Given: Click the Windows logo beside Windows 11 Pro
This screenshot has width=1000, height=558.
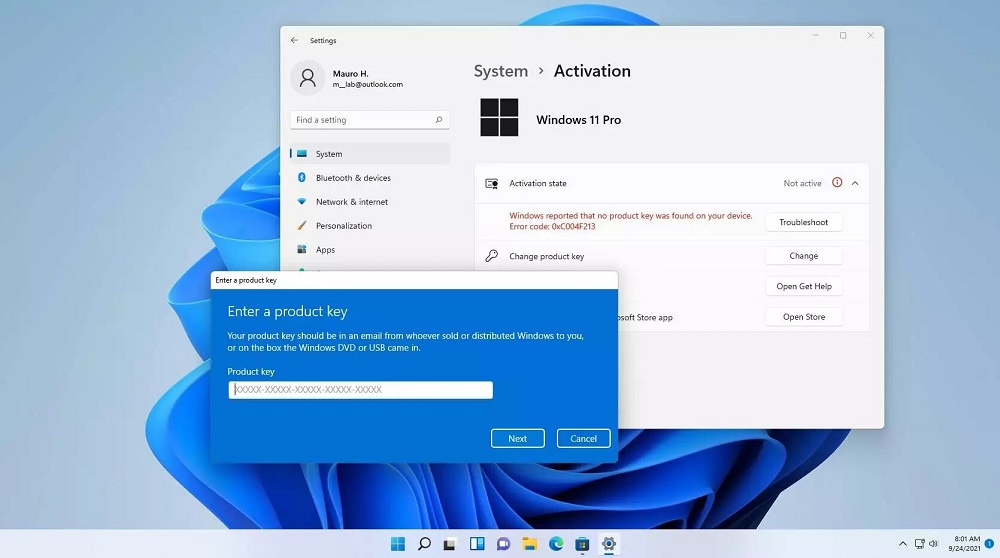Looking at the screenshot, I should [x=499, y=117].
